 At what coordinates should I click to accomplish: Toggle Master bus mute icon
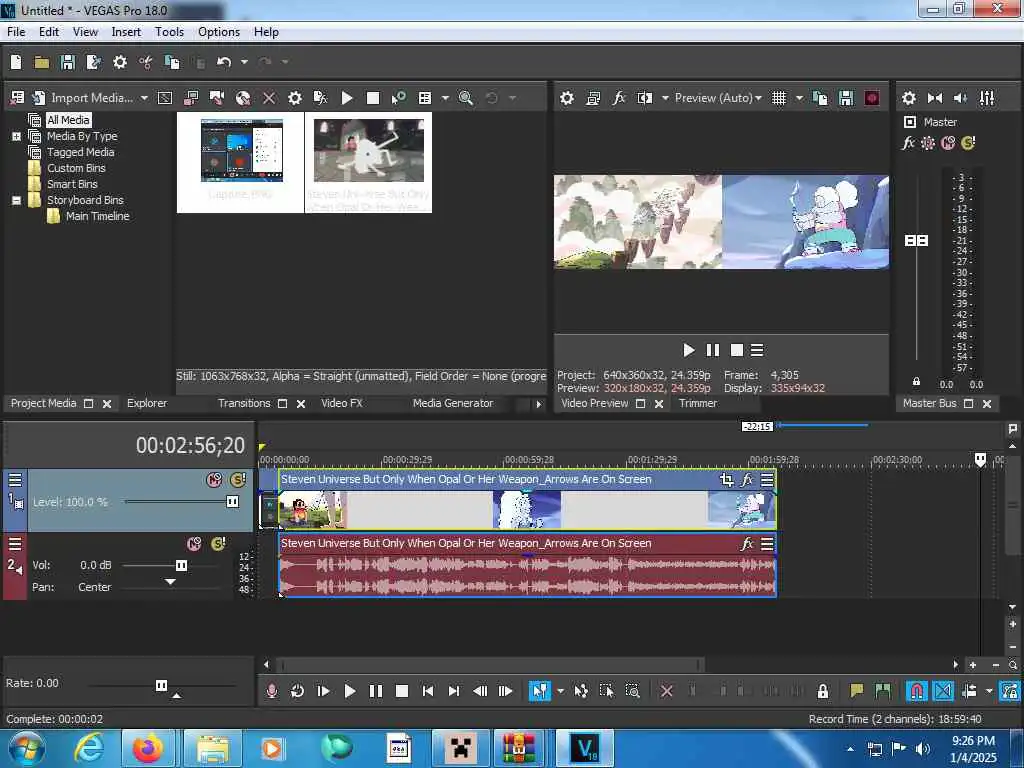pyautogui.click(x=948, y=143)
